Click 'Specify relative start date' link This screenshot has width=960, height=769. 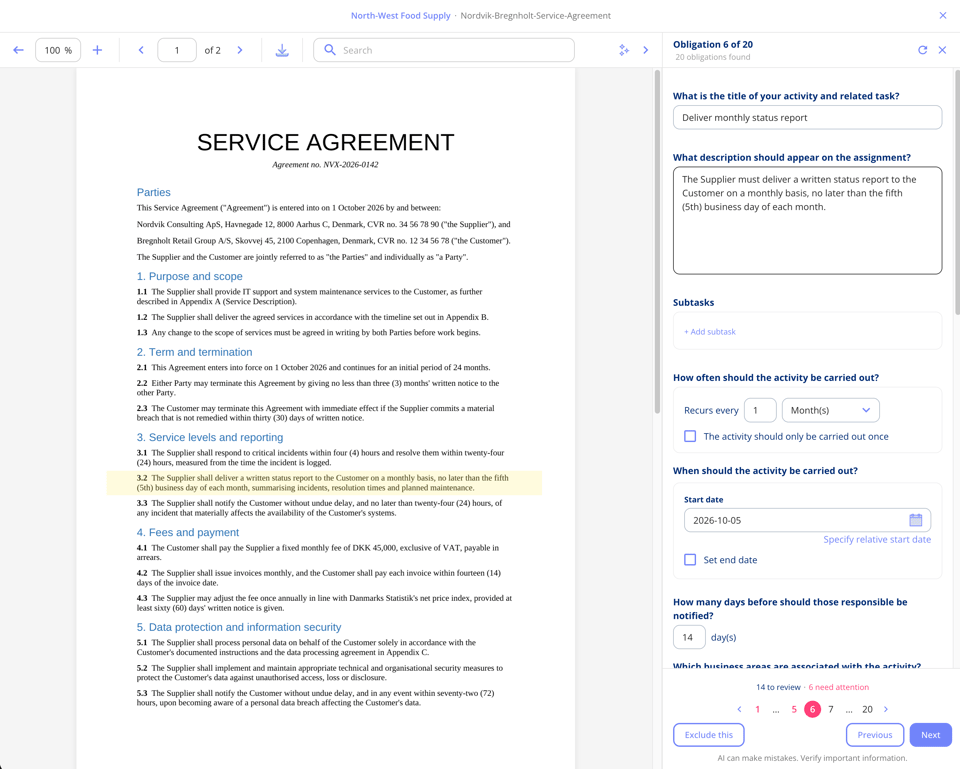pyautogui.click(x=877, y=539)
